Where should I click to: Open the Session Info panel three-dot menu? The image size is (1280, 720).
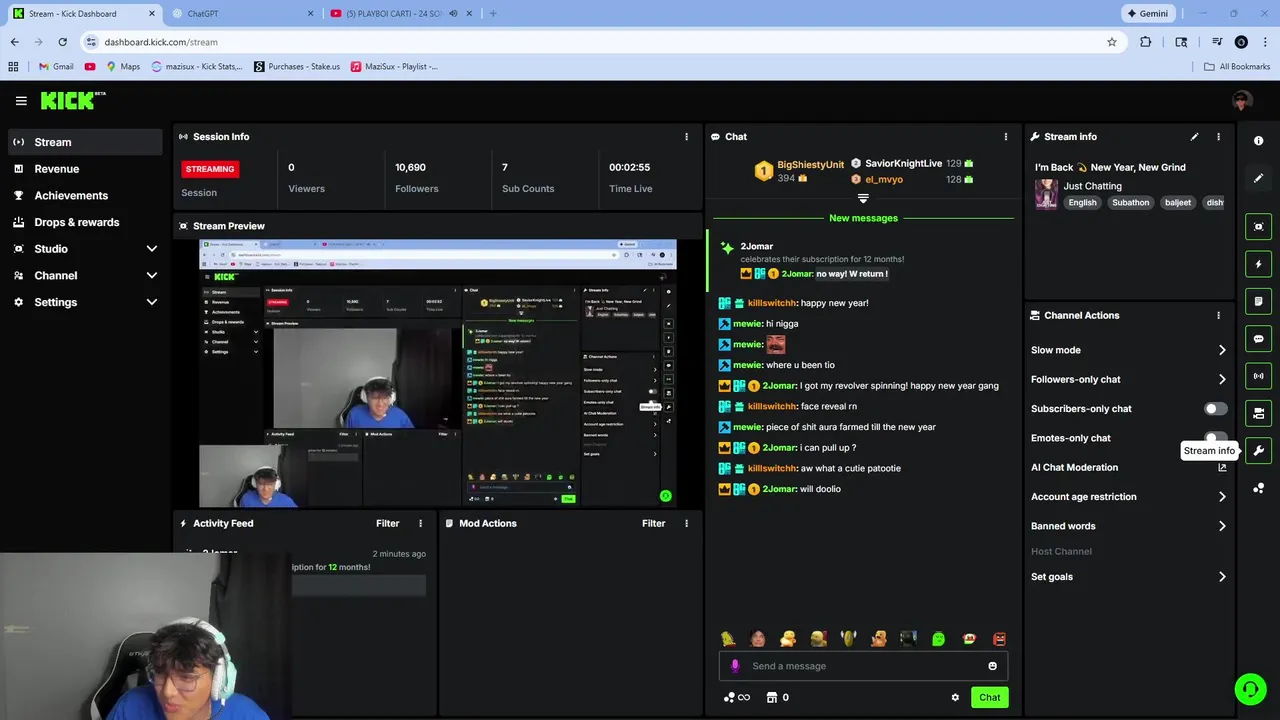click(x=686, y=137)
